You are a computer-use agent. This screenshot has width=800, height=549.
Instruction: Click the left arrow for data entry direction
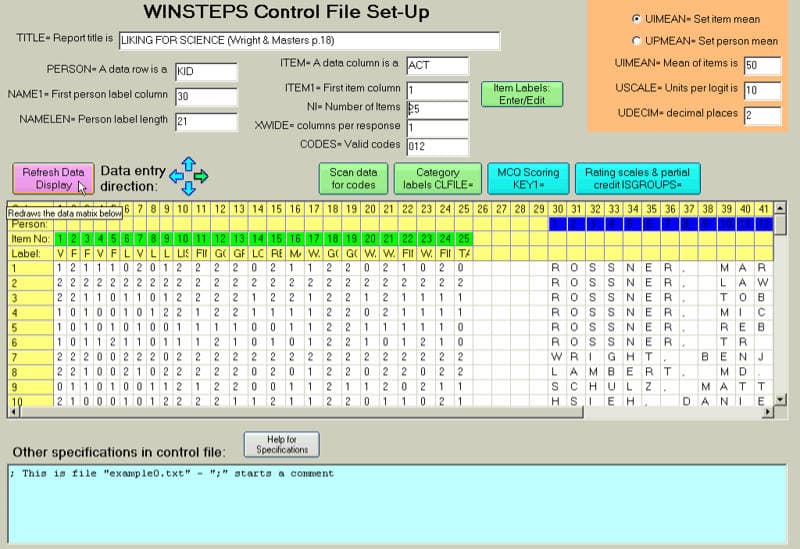(176, 177)
